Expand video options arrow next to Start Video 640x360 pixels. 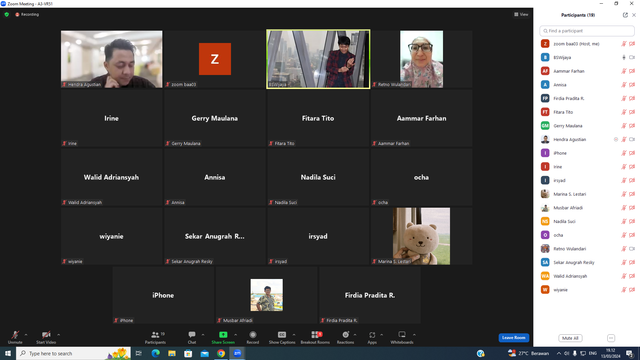[58, 335]
